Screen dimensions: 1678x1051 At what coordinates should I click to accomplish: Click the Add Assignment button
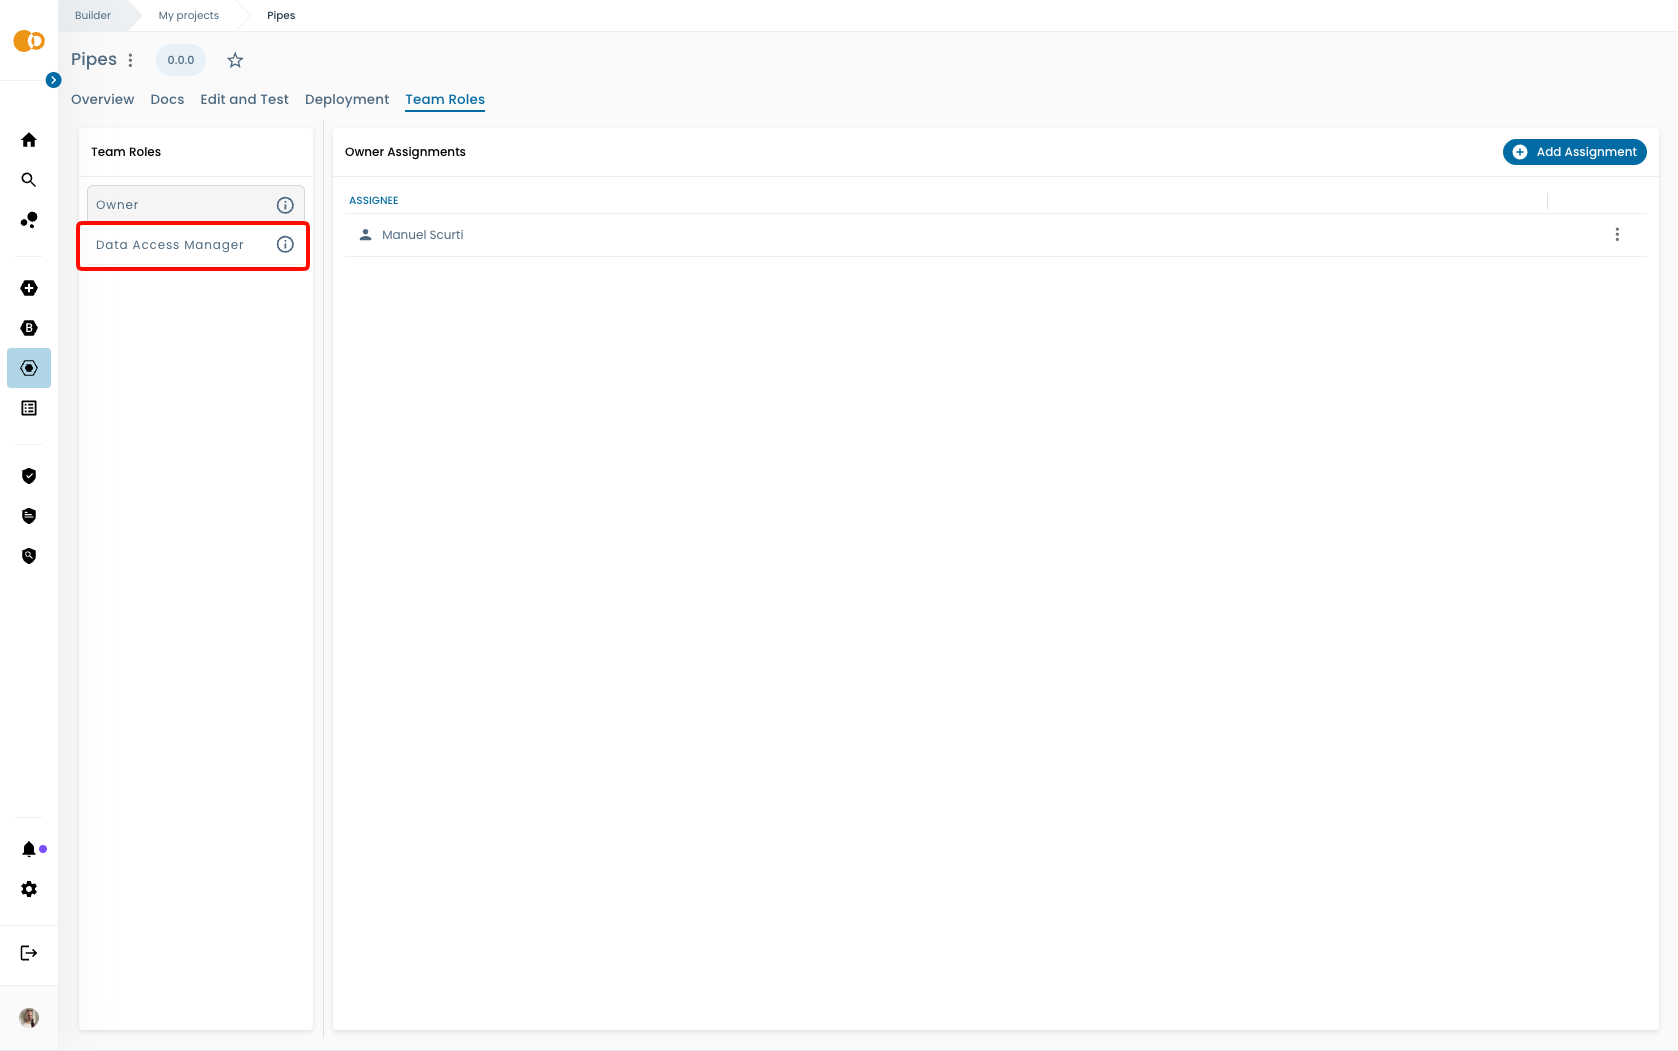[1574, 152]
